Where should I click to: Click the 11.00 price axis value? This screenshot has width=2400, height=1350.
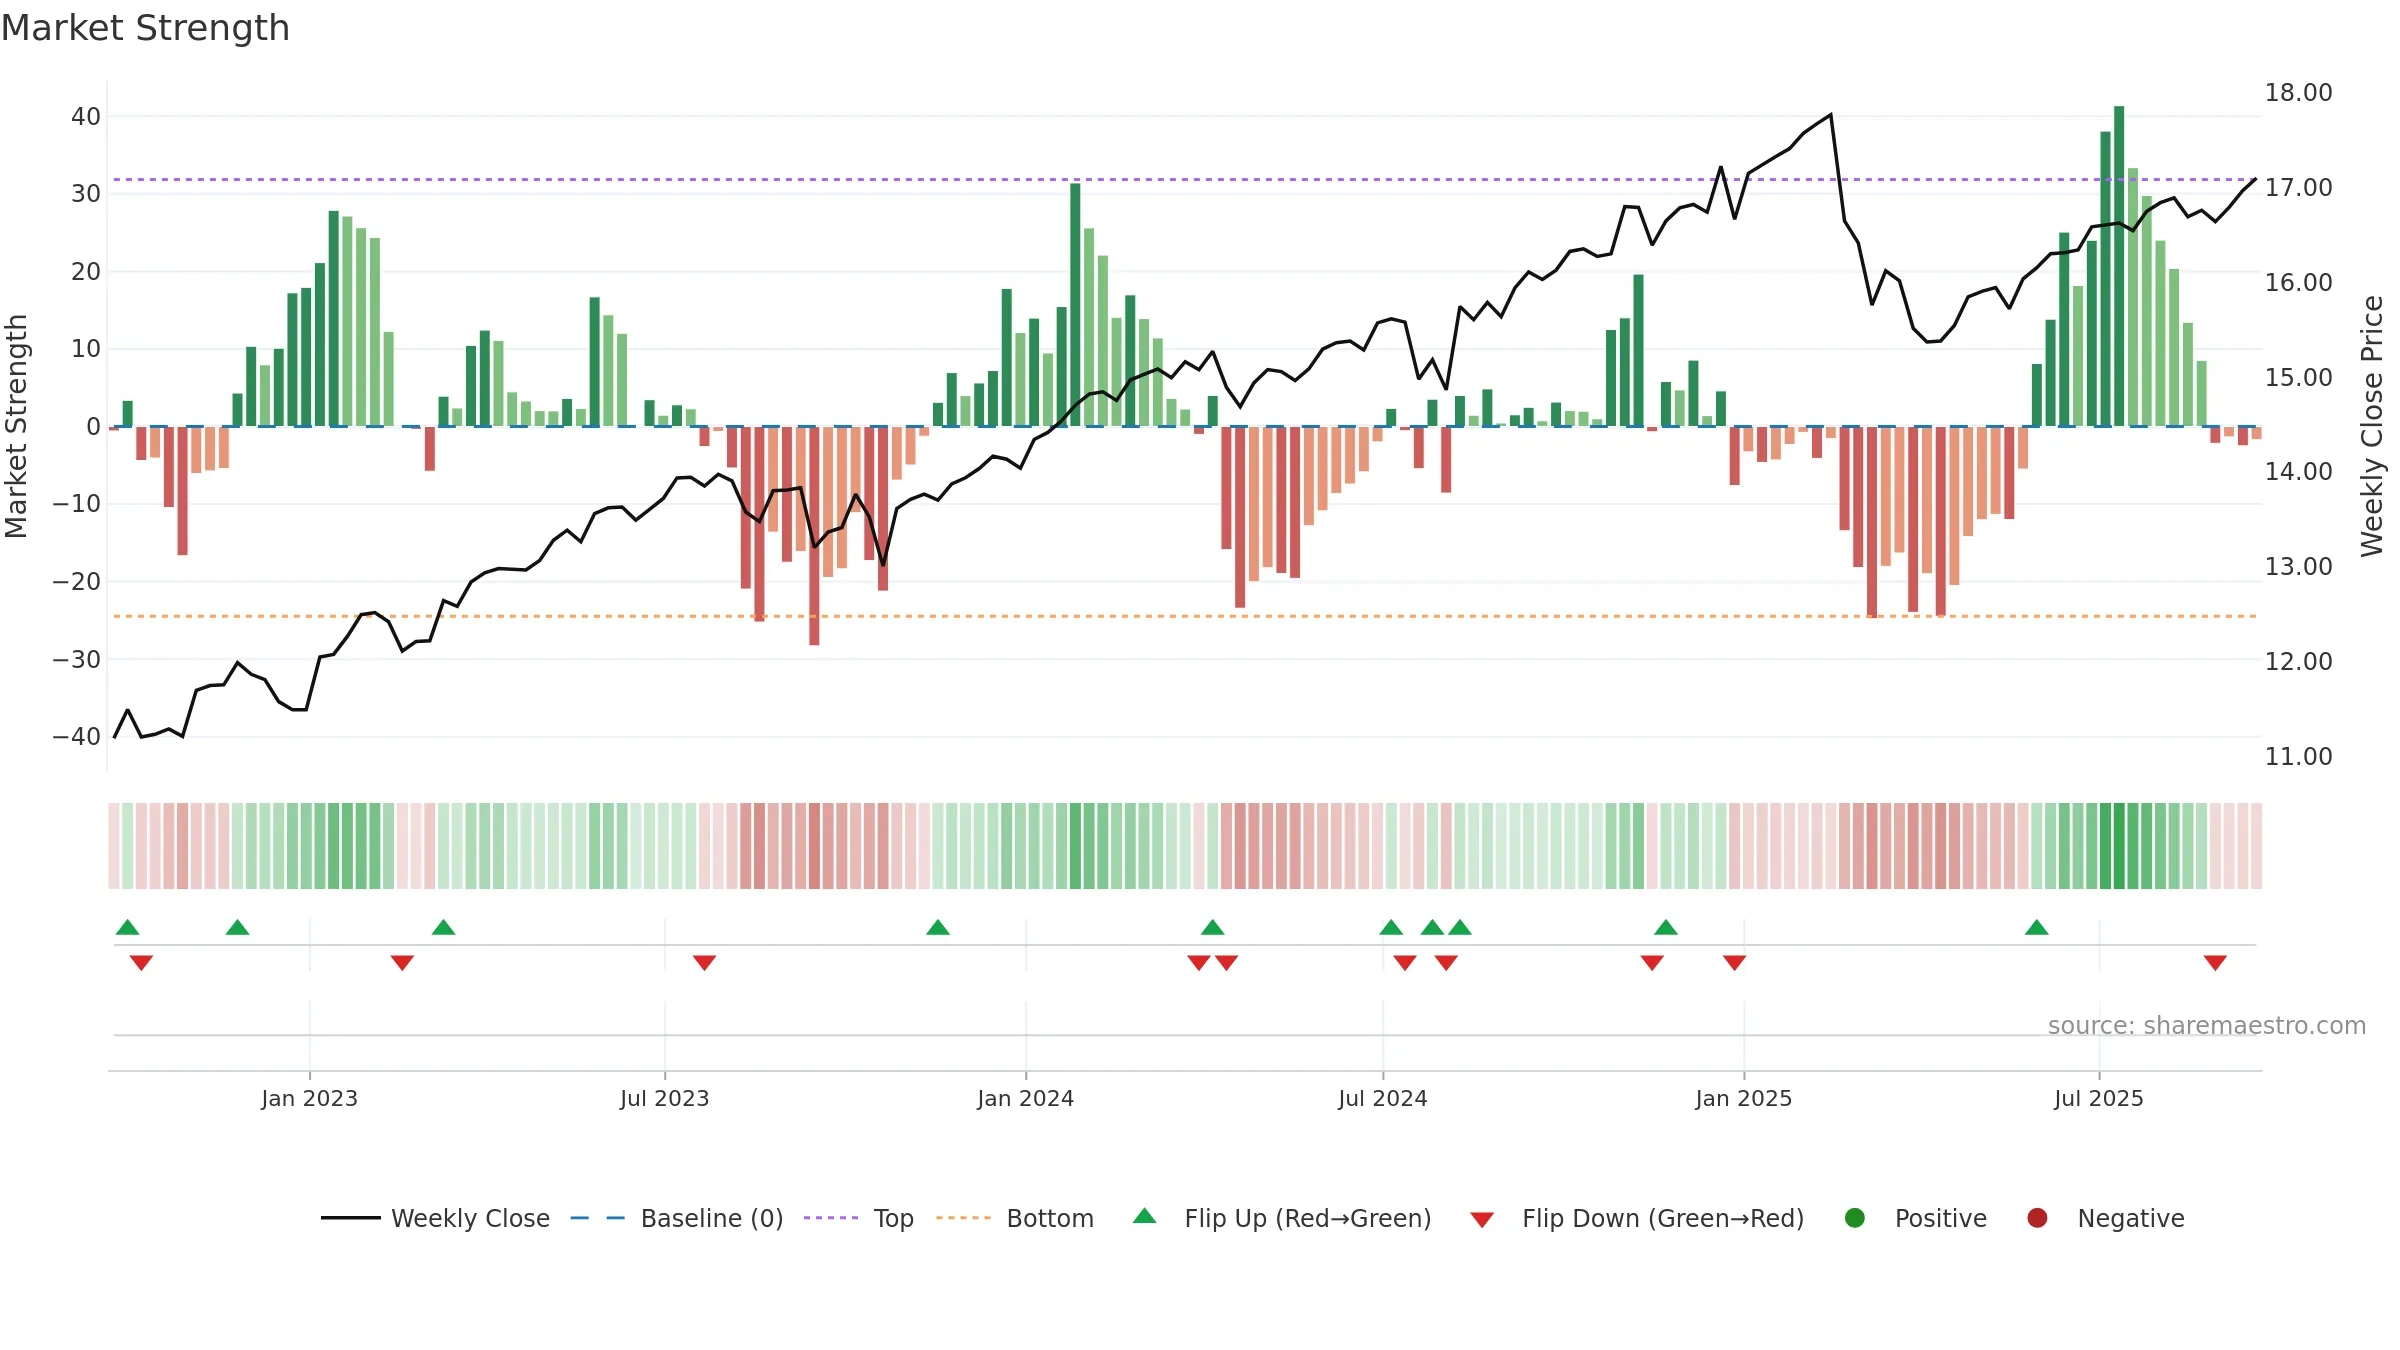2298,756
